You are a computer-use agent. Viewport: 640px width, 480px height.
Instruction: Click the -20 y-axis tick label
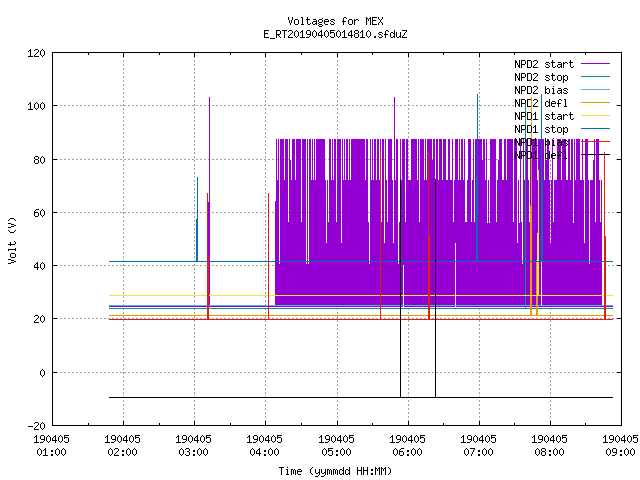point(36,426)
